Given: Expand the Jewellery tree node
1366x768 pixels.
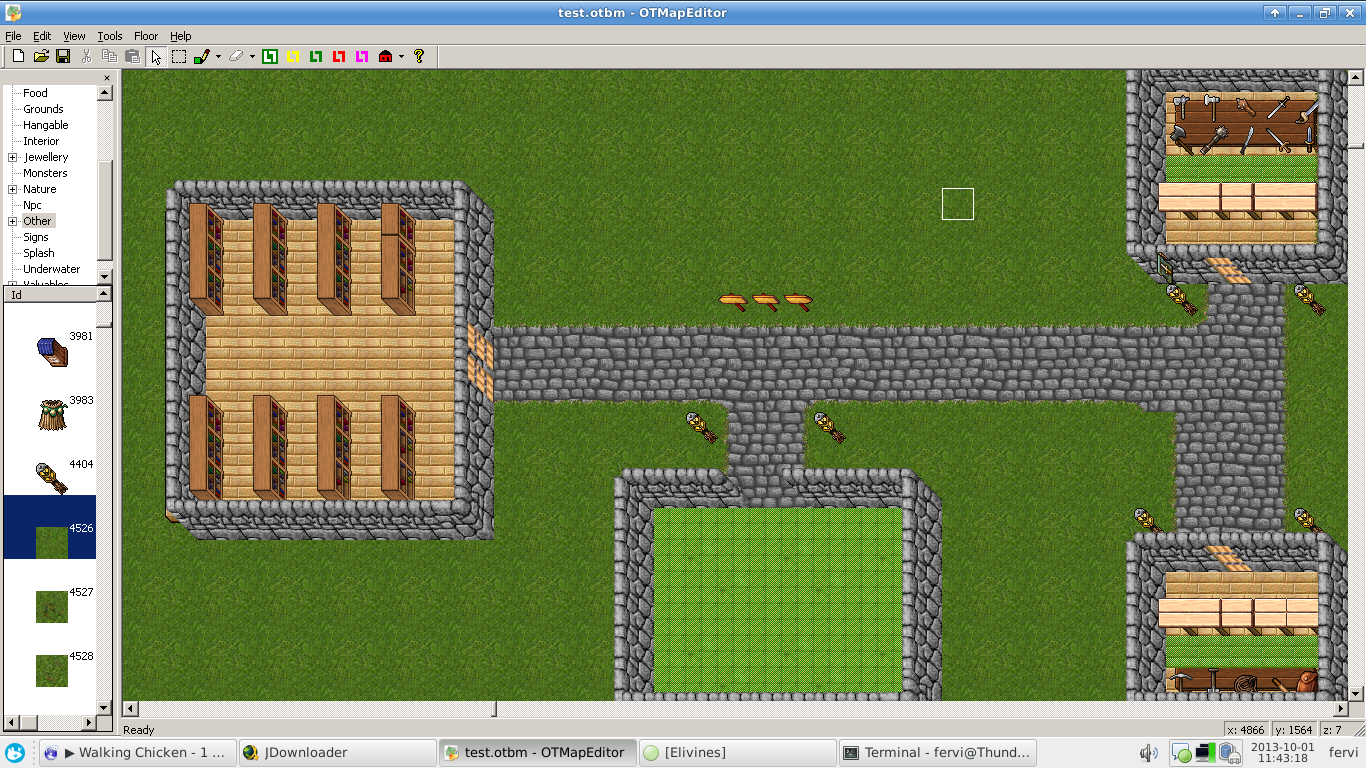Looking at the screenshot, I should (x=13, y=157).
